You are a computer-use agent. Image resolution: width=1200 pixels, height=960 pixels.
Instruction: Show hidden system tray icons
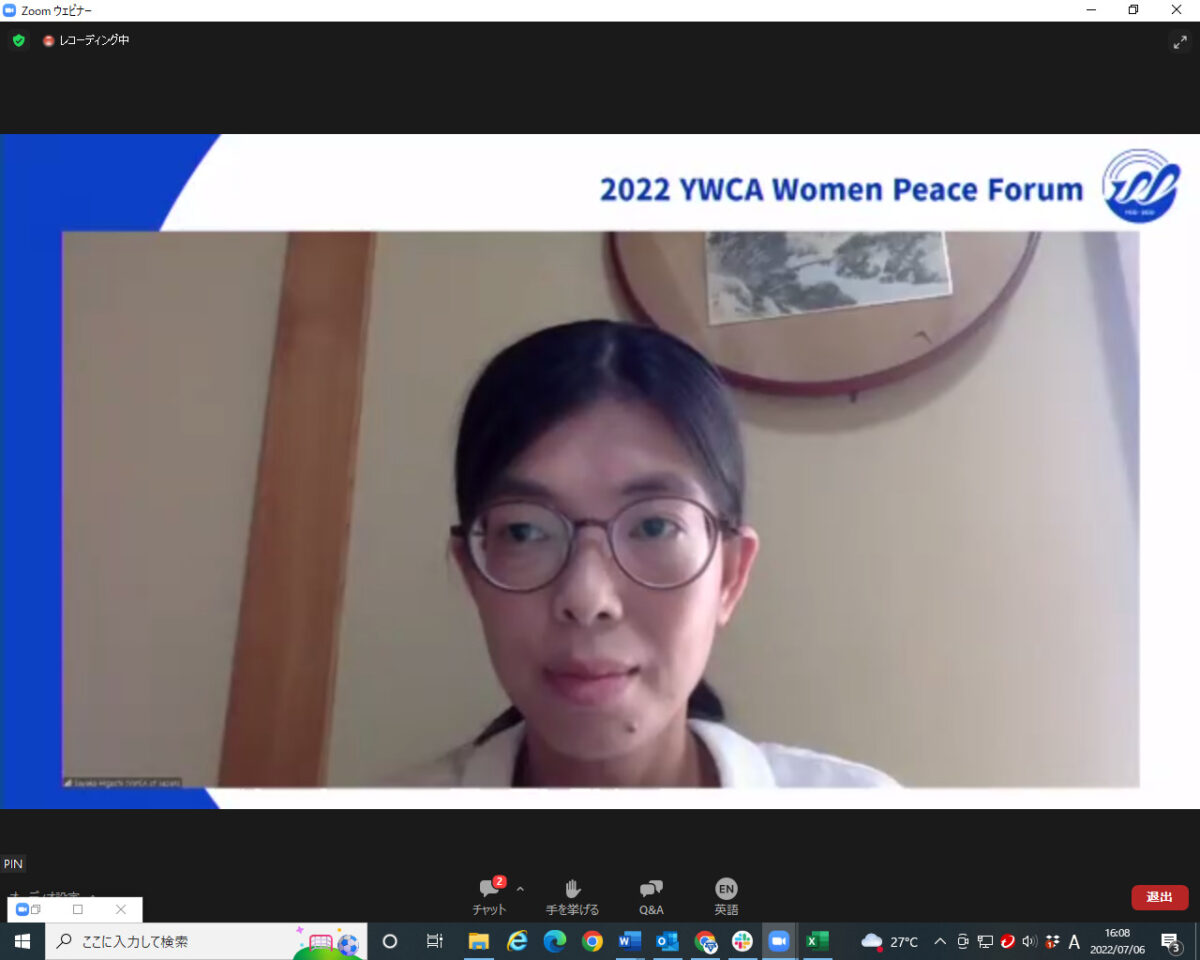pos(940,941)
